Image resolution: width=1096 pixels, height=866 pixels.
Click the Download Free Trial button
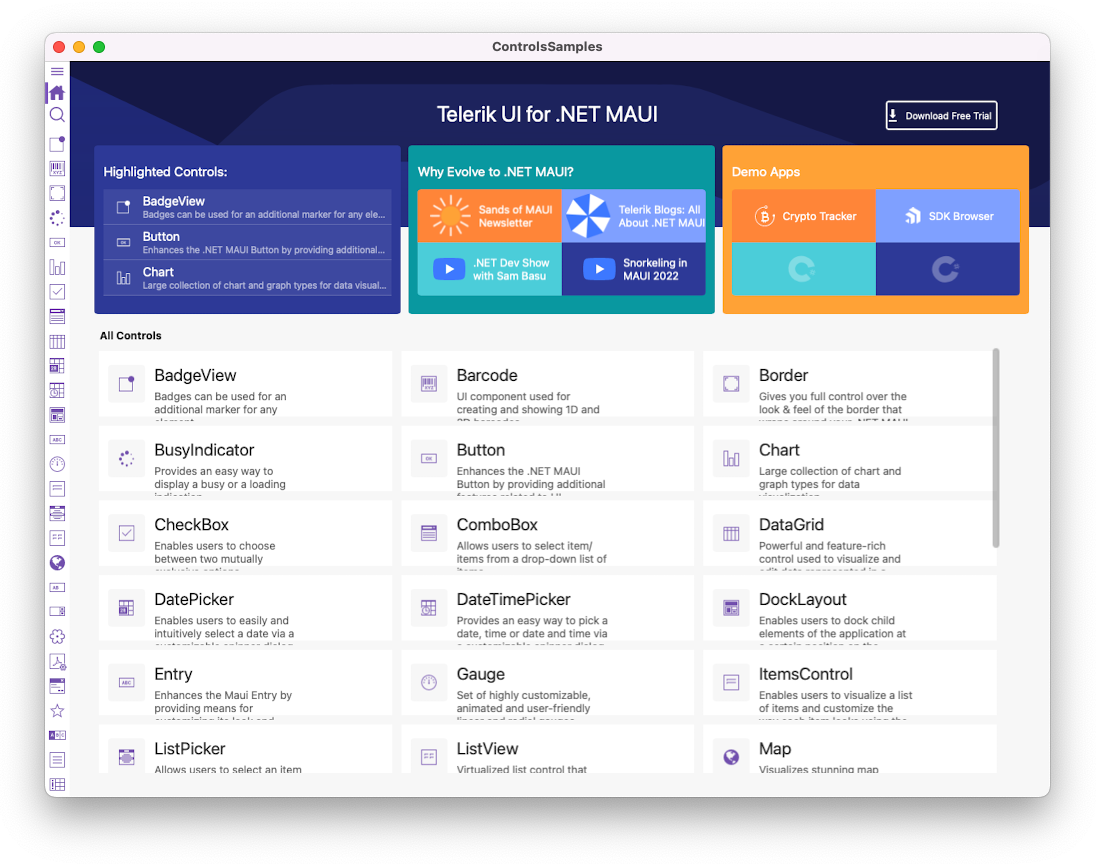coord(942,115)
